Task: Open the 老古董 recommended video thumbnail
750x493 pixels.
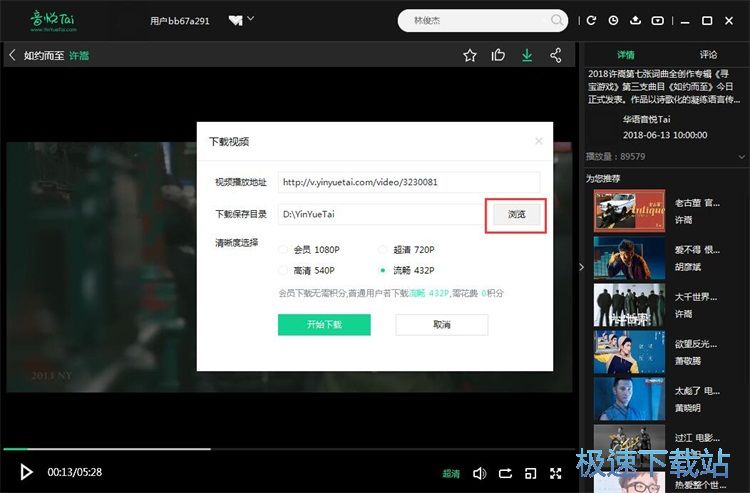Action: [x=629, y=211]
